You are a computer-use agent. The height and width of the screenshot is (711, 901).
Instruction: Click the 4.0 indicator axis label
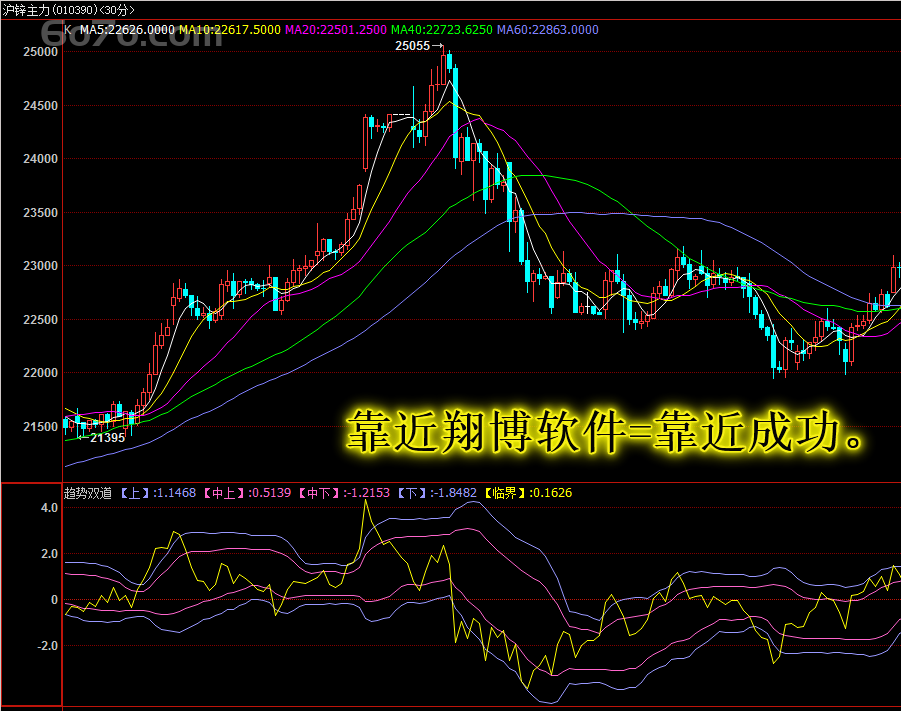49,508
